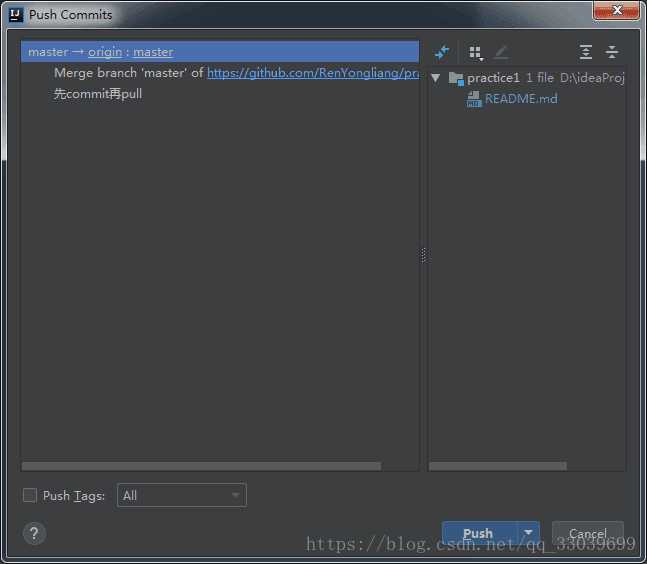Open the Group By toolbar icon

(476, 52)
